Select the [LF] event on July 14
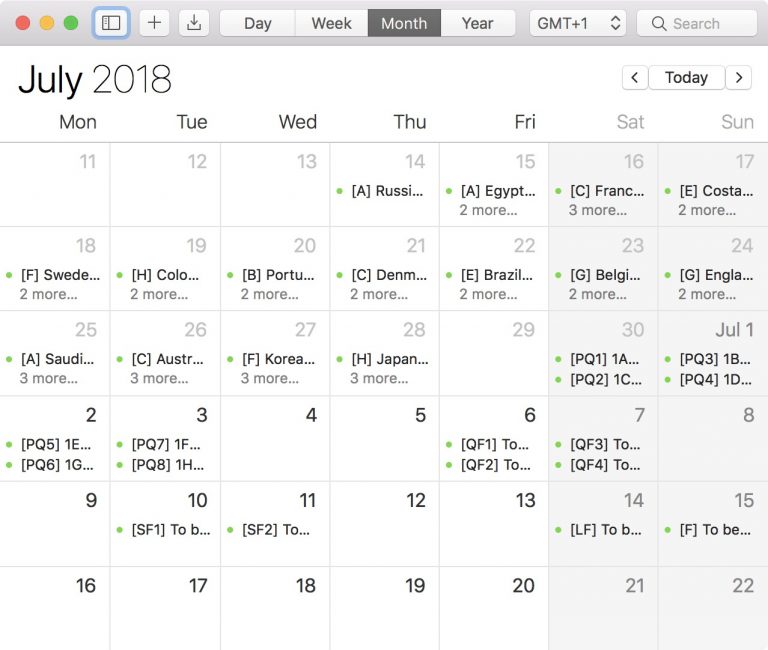 605,530
